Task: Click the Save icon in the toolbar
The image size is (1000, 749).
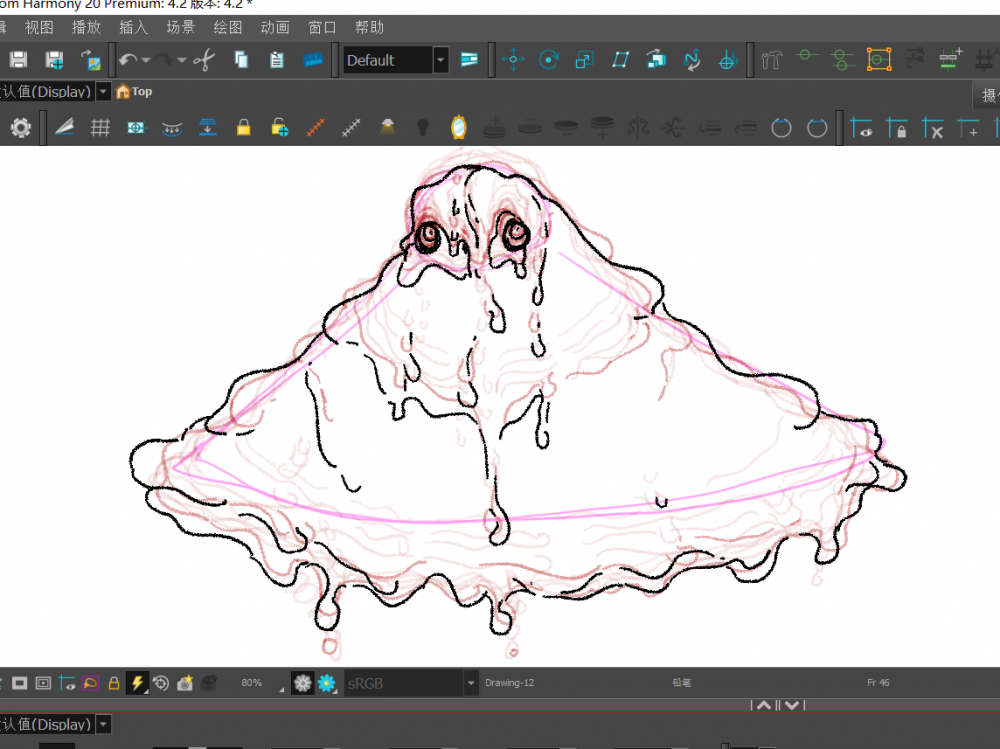Action: click(18, 60)
